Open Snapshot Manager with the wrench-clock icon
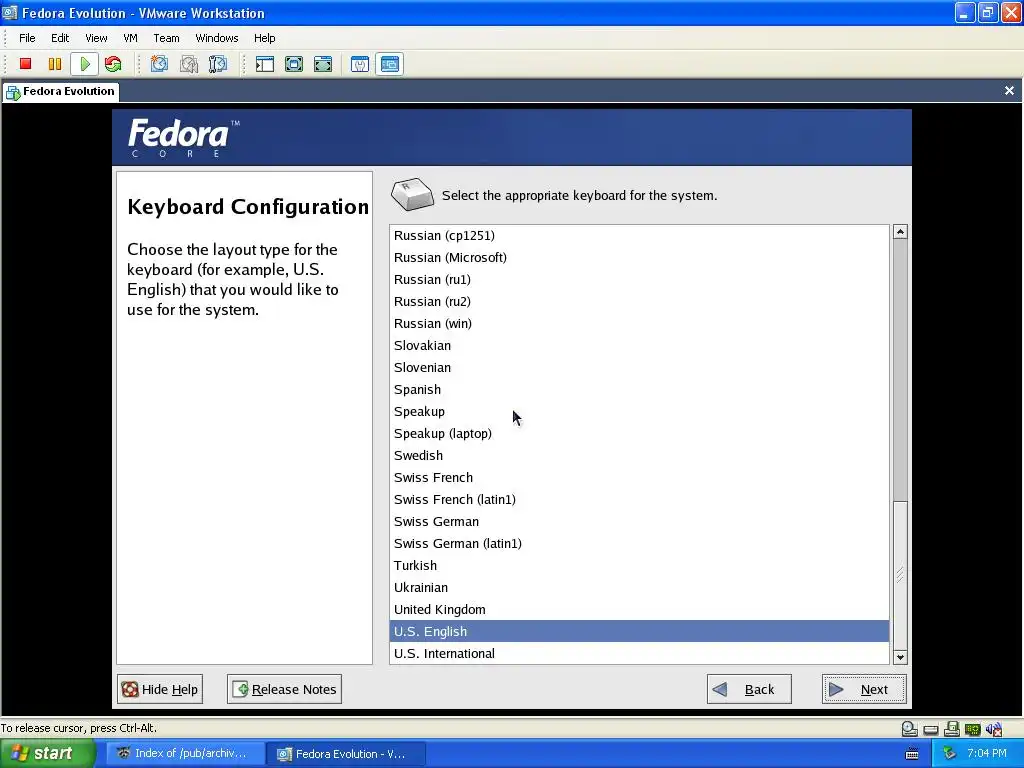Screen dimensions: 1024x768 point(218,64)
